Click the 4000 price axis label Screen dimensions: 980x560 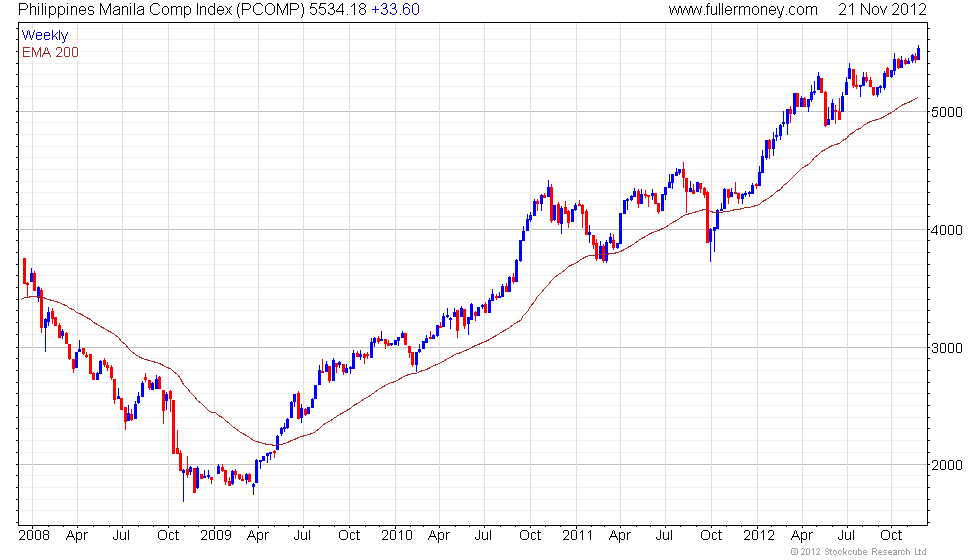pyautogui.click(x=947, y=230)
